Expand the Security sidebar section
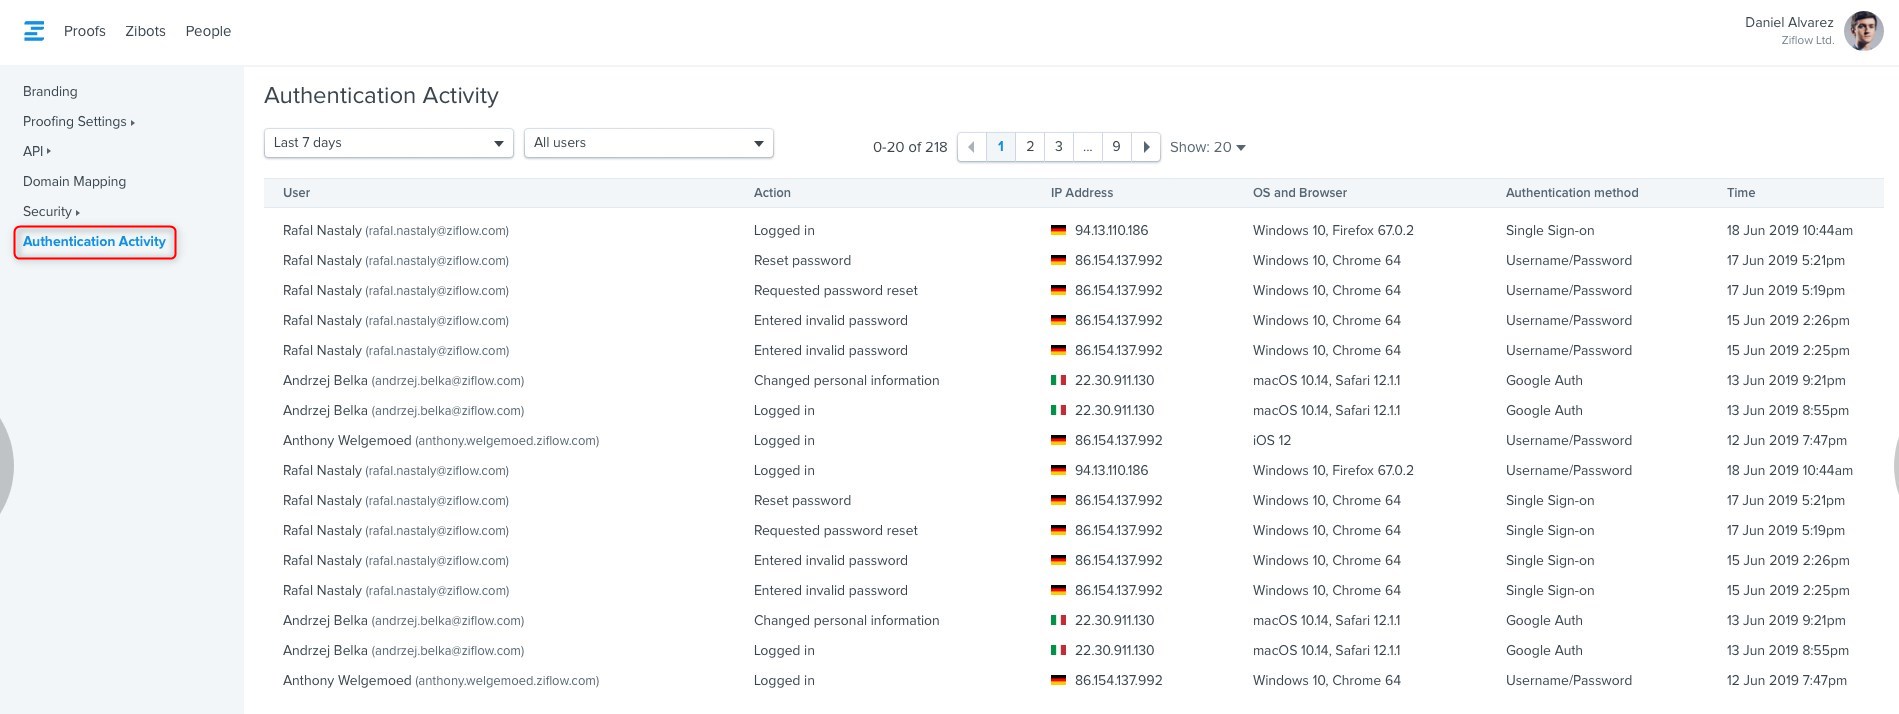The width and height of the screenshot is (1899, 714). coord(50,211)
